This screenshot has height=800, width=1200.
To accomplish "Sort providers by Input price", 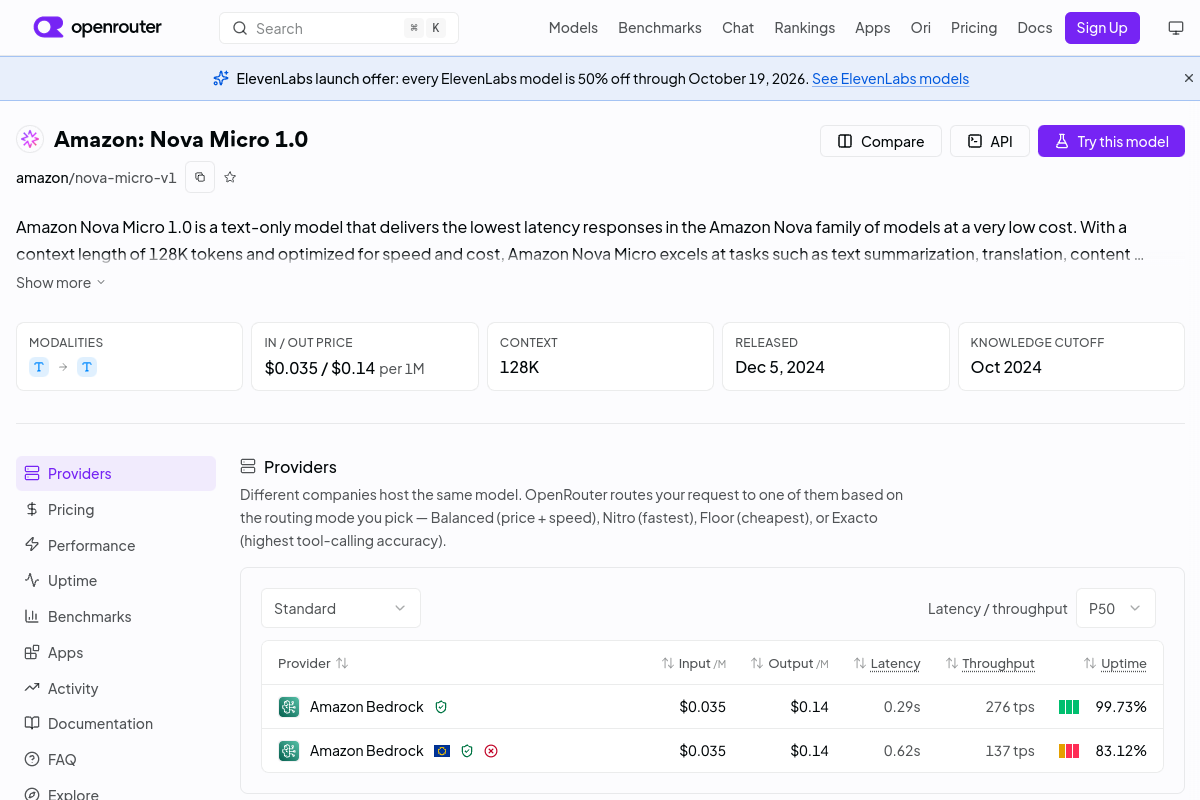I will click(694, 663).
